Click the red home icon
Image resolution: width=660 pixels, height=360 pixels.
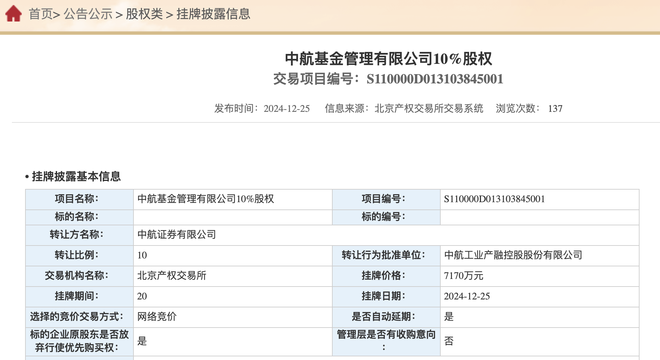[13, 13]
